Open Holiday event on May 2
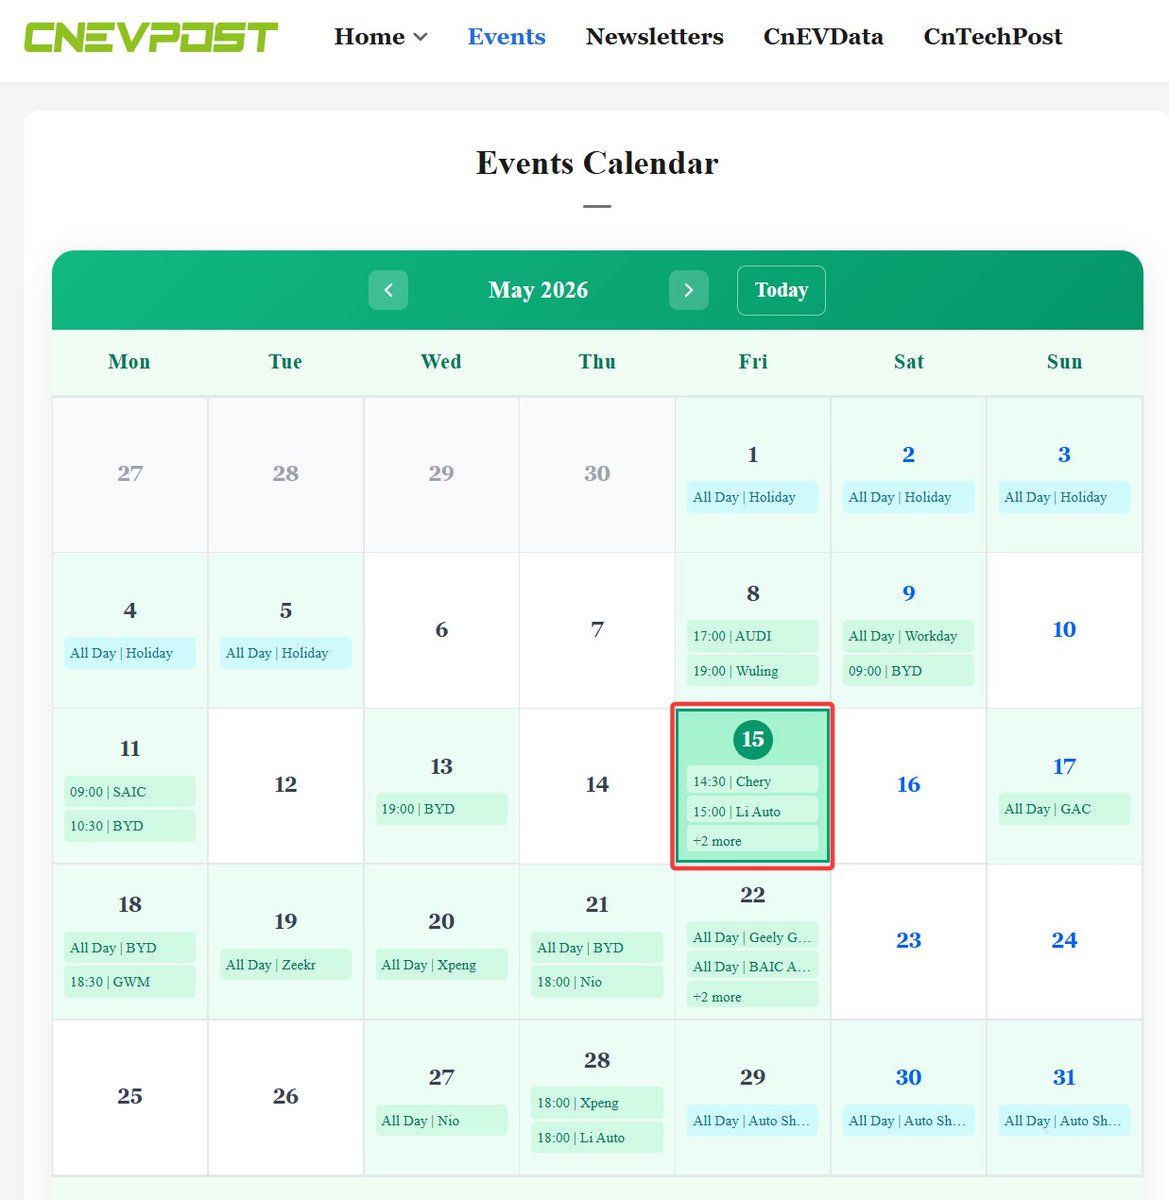Screen dimensions: 1169x1200 [x=908, y=497]
